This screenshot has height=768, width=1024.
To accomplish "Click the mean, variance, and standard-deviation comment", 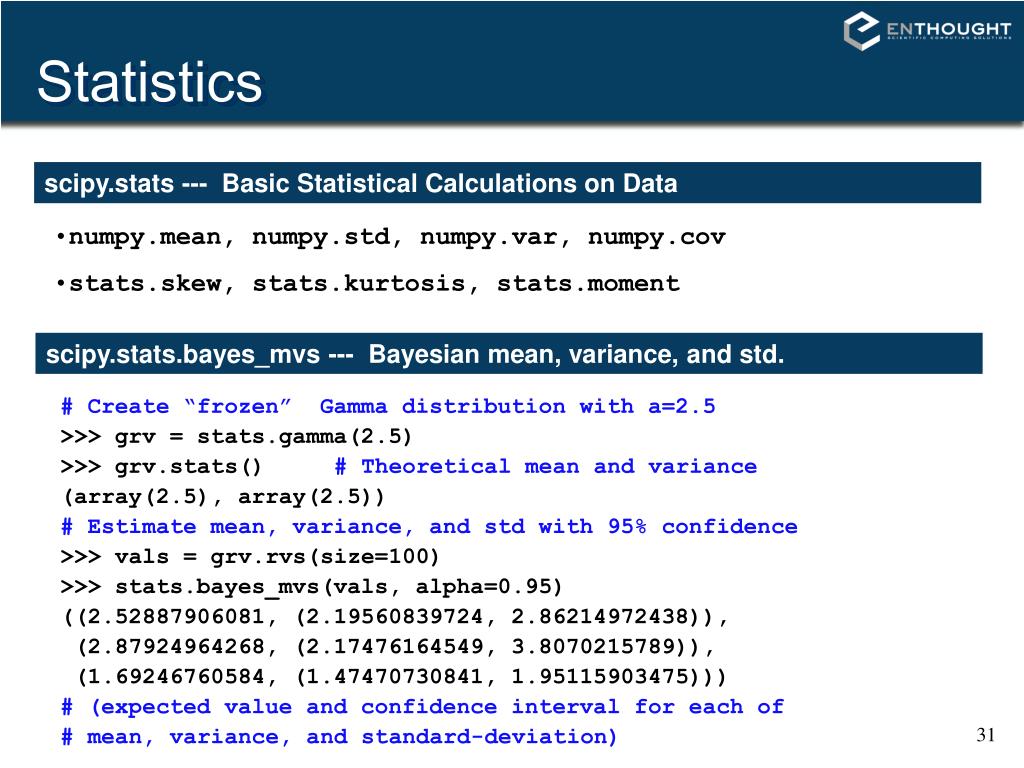I will [338, 737].
